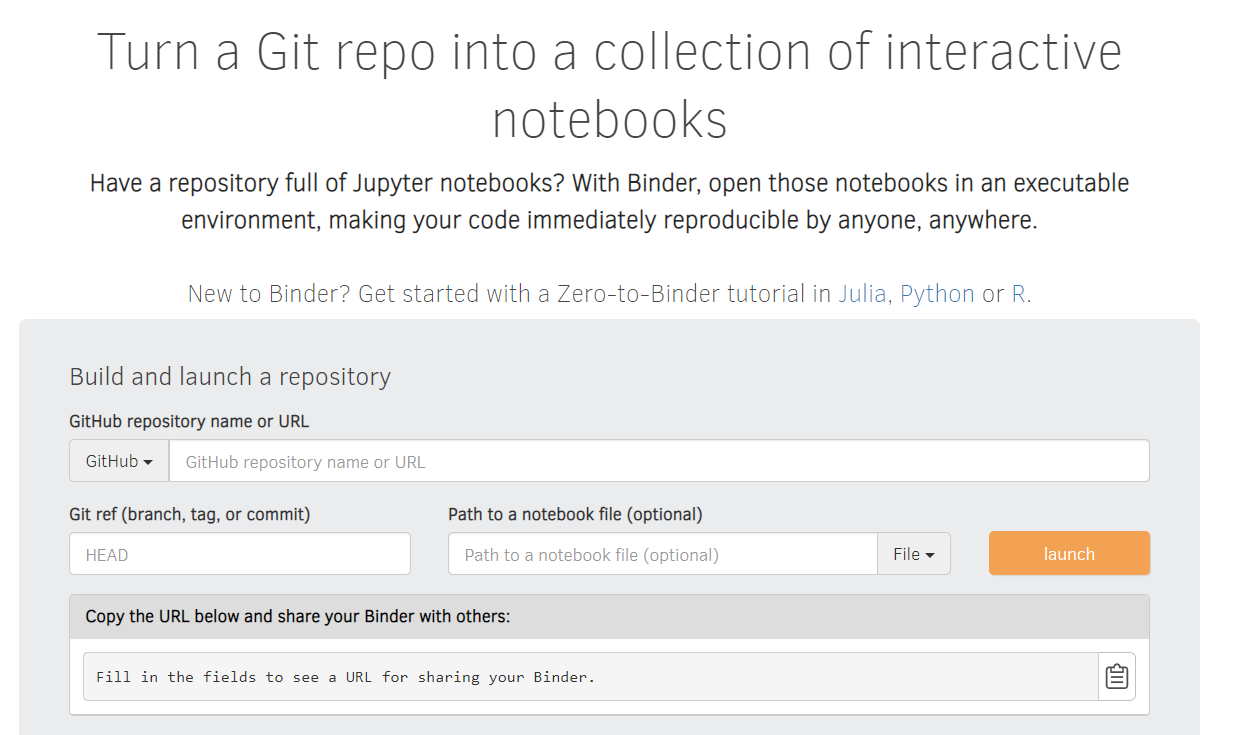The width and height of the screenshot is (1249, 735).
Task: Click the 'New to Binder?' text
Action: tap(269, 294)
